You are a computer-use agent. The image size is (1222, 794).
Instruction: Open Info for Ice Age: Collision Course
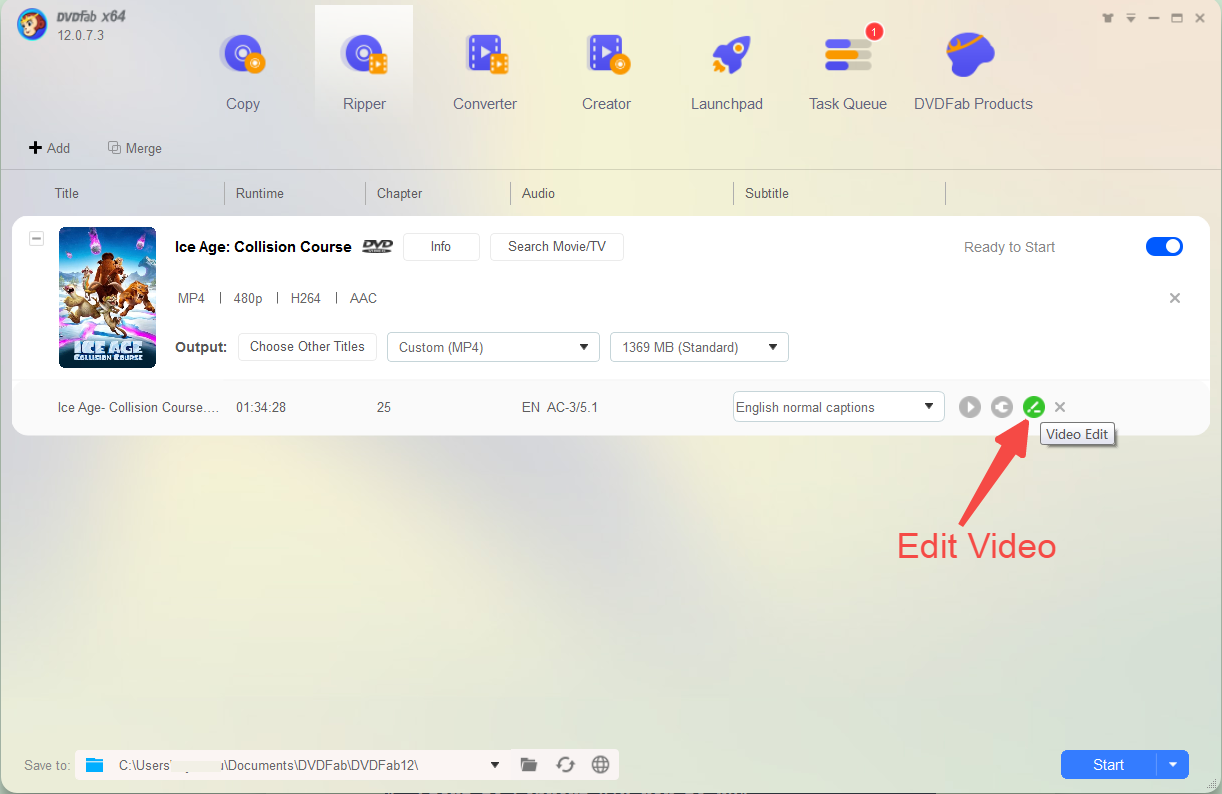(441, 247)
